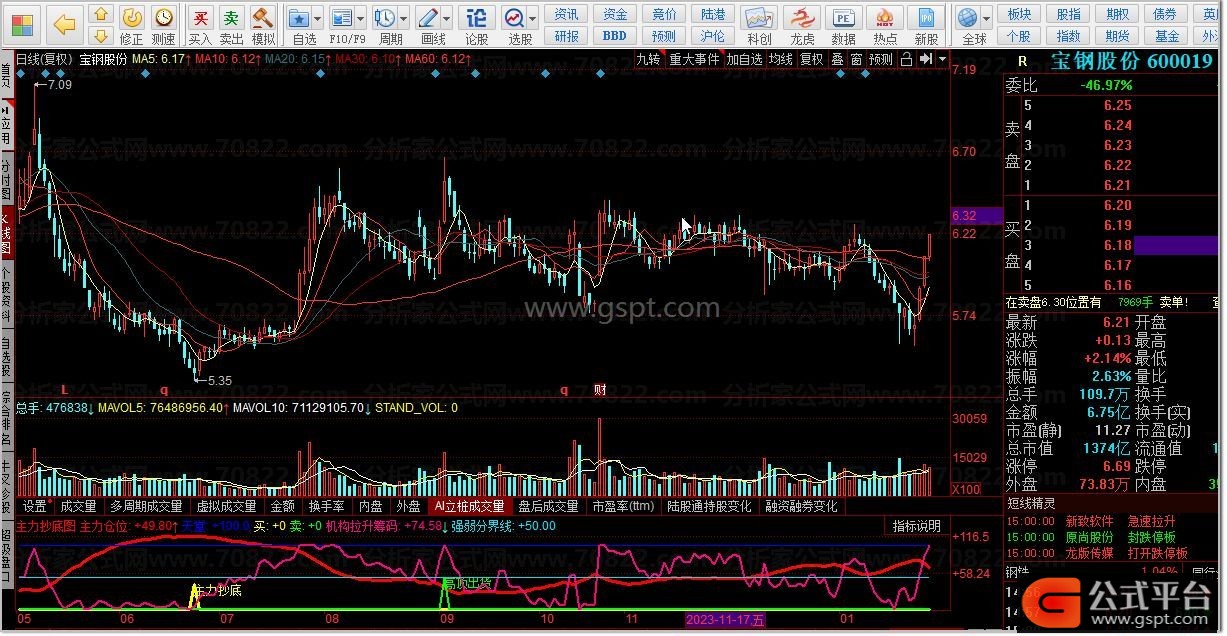Click the 新致软件 alert entry

(x=1090, y=521)
